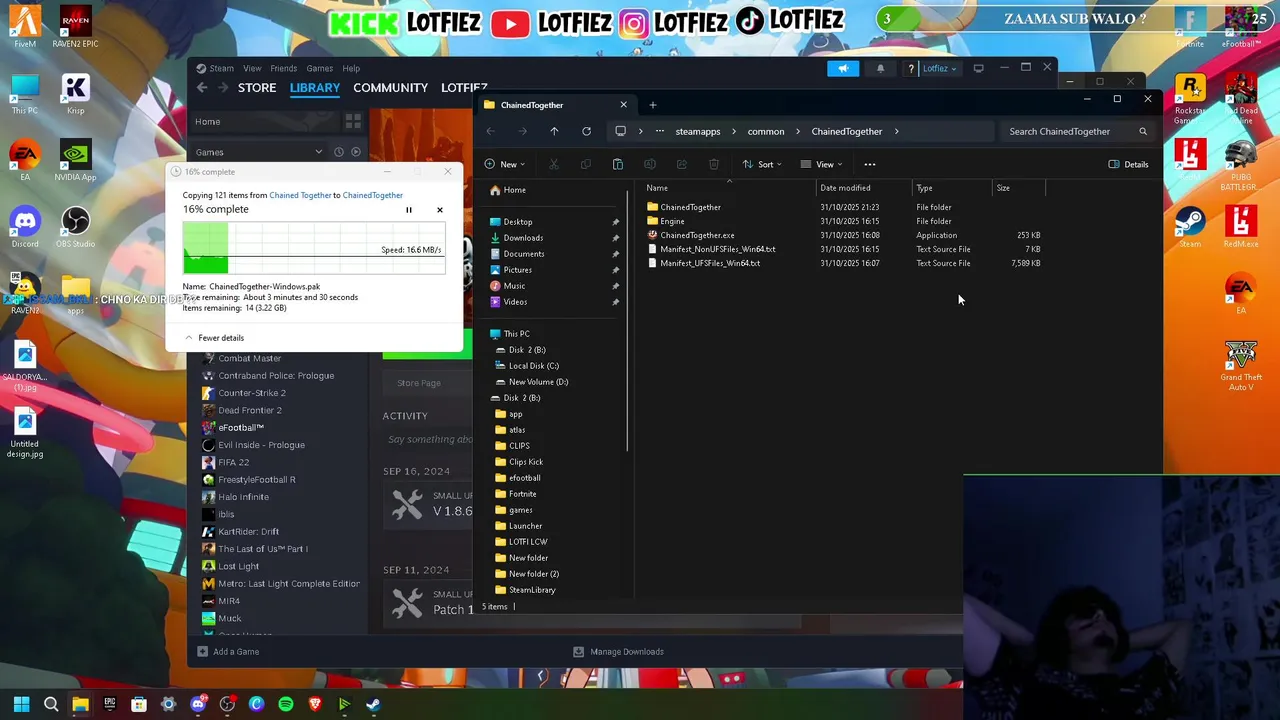Select Local Disk (C:) in sidebar
This screenshot has height=720, width=1280.
(533, 366)
